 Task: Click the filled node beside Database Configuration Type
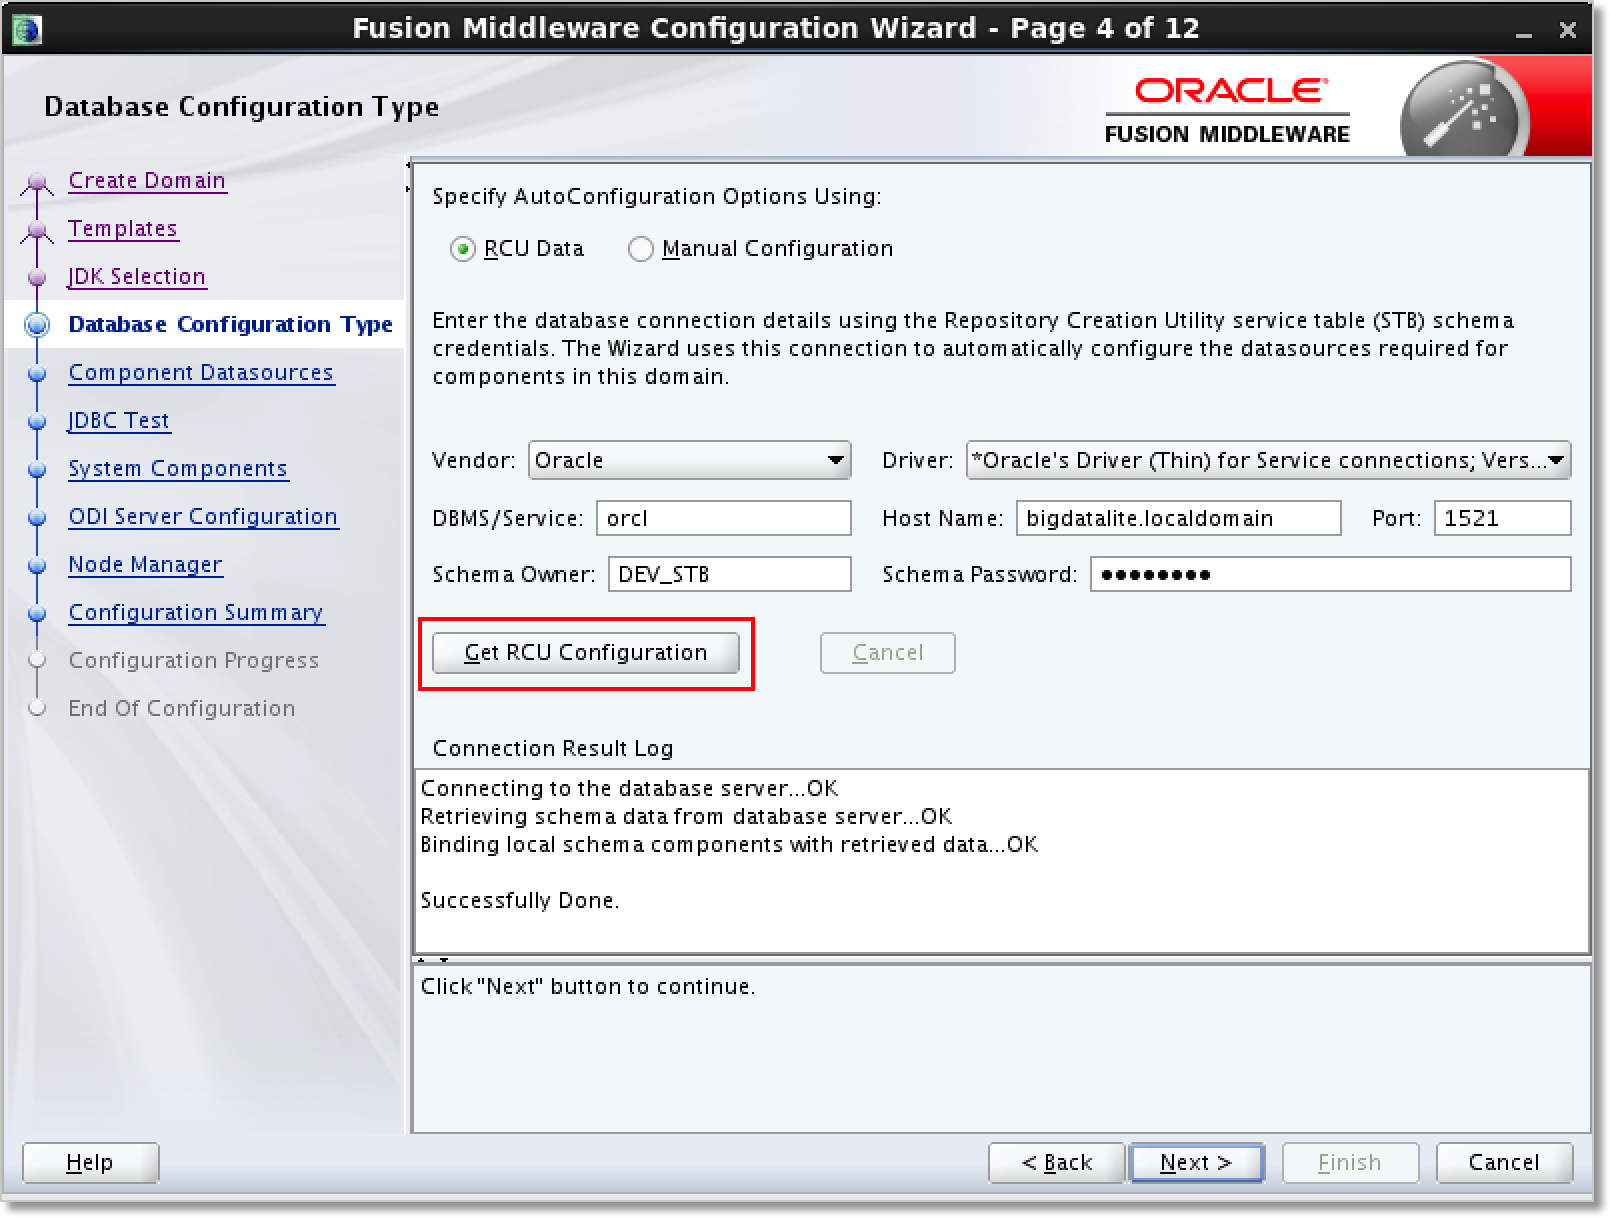pos(37,324)
